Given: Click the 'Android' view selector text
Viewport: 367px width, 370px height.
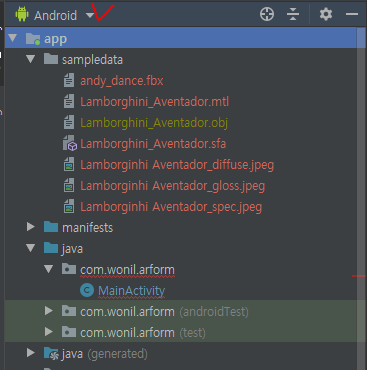Looking at the screenshot, I should [55, 15].
